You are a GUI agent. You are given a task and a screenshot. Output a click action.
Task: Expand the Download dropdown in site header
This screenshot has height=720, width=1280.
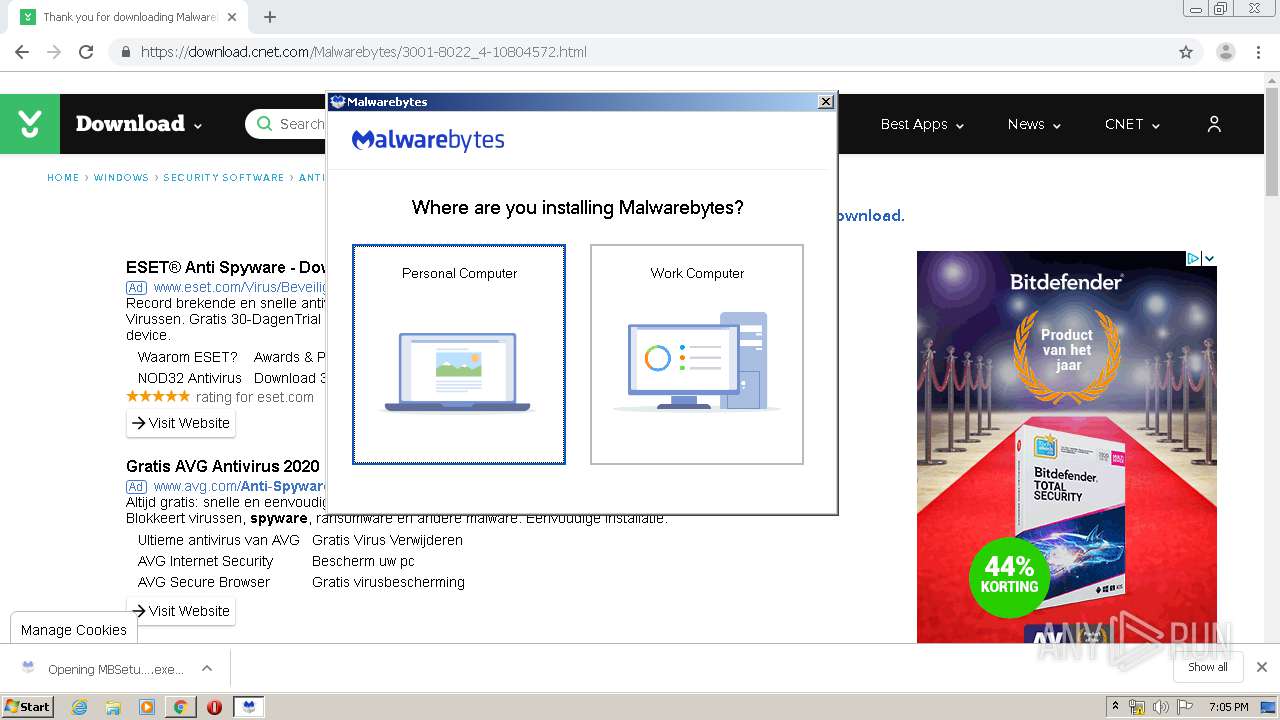click(x=139, y=124)
